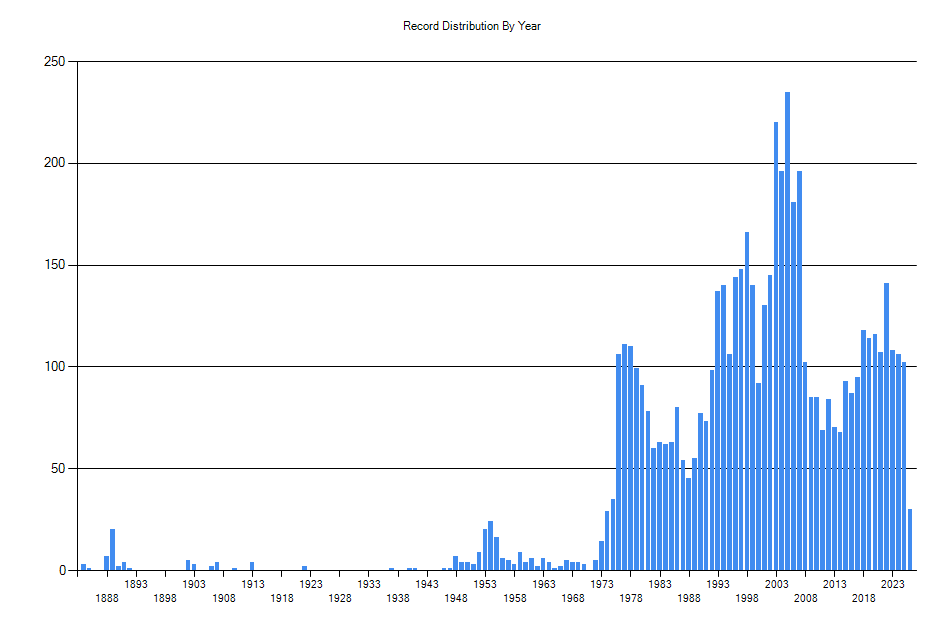This screenshot has width=945, height=630.
Task: Select the 2003 x-axis year label
Action: pyautogui.click(x=776, y=584)
